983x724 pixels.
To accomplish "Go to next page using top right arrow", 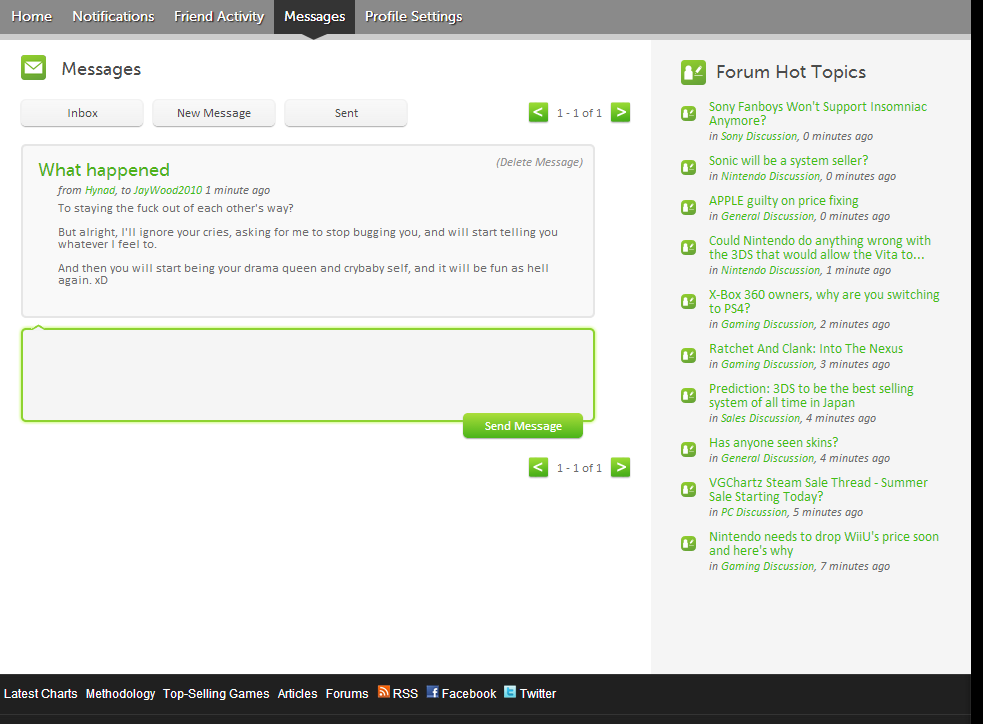I will coord(620,113).
